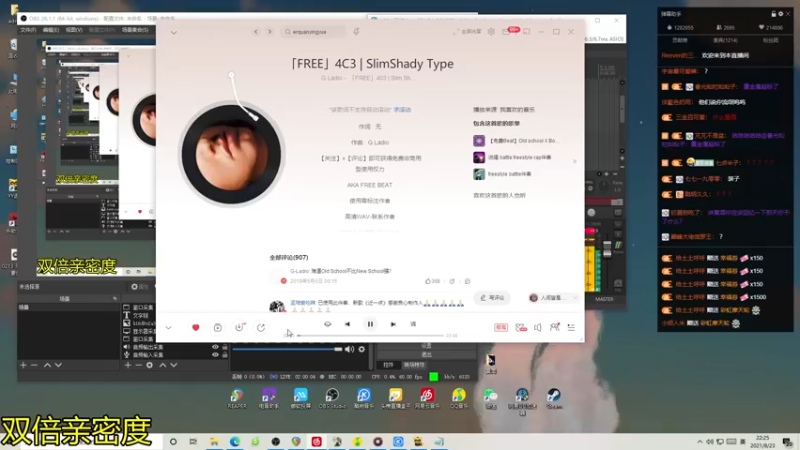The height and width of the screenshot is (450, 800).
Task: Open the G-Ladio commenter name link
Action: (x=299, y=271)
